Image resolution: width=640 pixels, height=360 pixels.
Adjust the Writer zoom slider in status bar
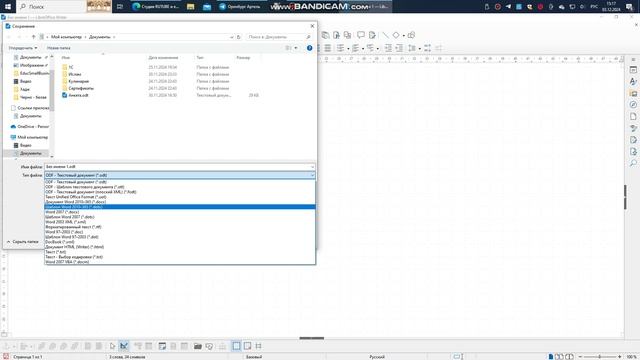point(600,357)
